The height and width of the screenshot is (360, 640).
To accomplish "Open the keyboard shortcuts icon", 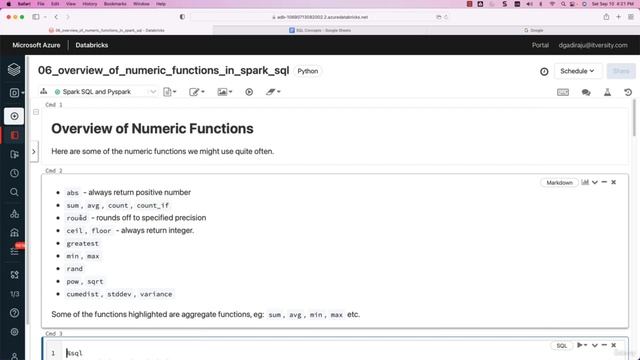I will (563, 92).
